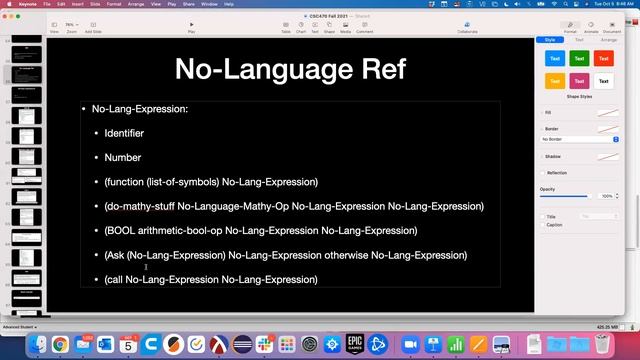Open the Border preview swatch

[x=608, y=129]
